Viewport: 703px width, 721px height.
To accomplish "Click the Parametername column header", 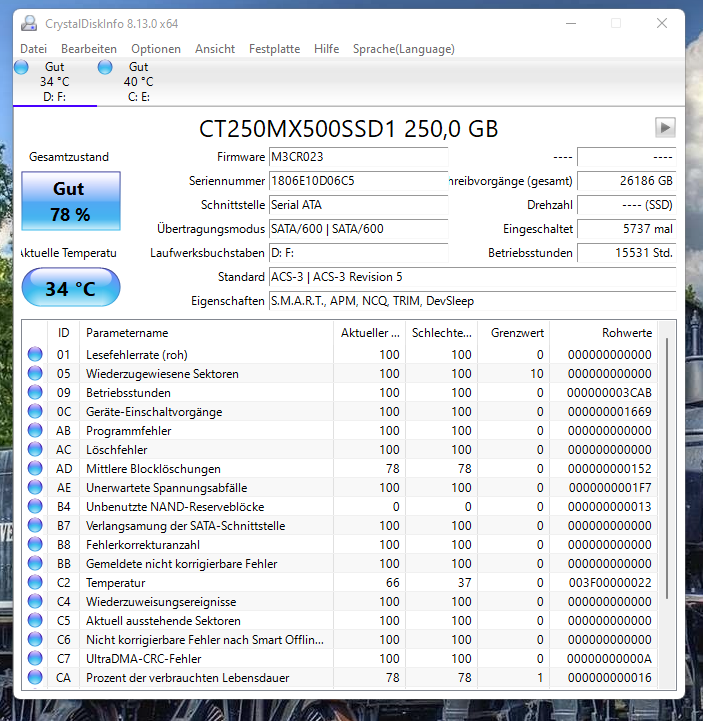I will 206,332.
